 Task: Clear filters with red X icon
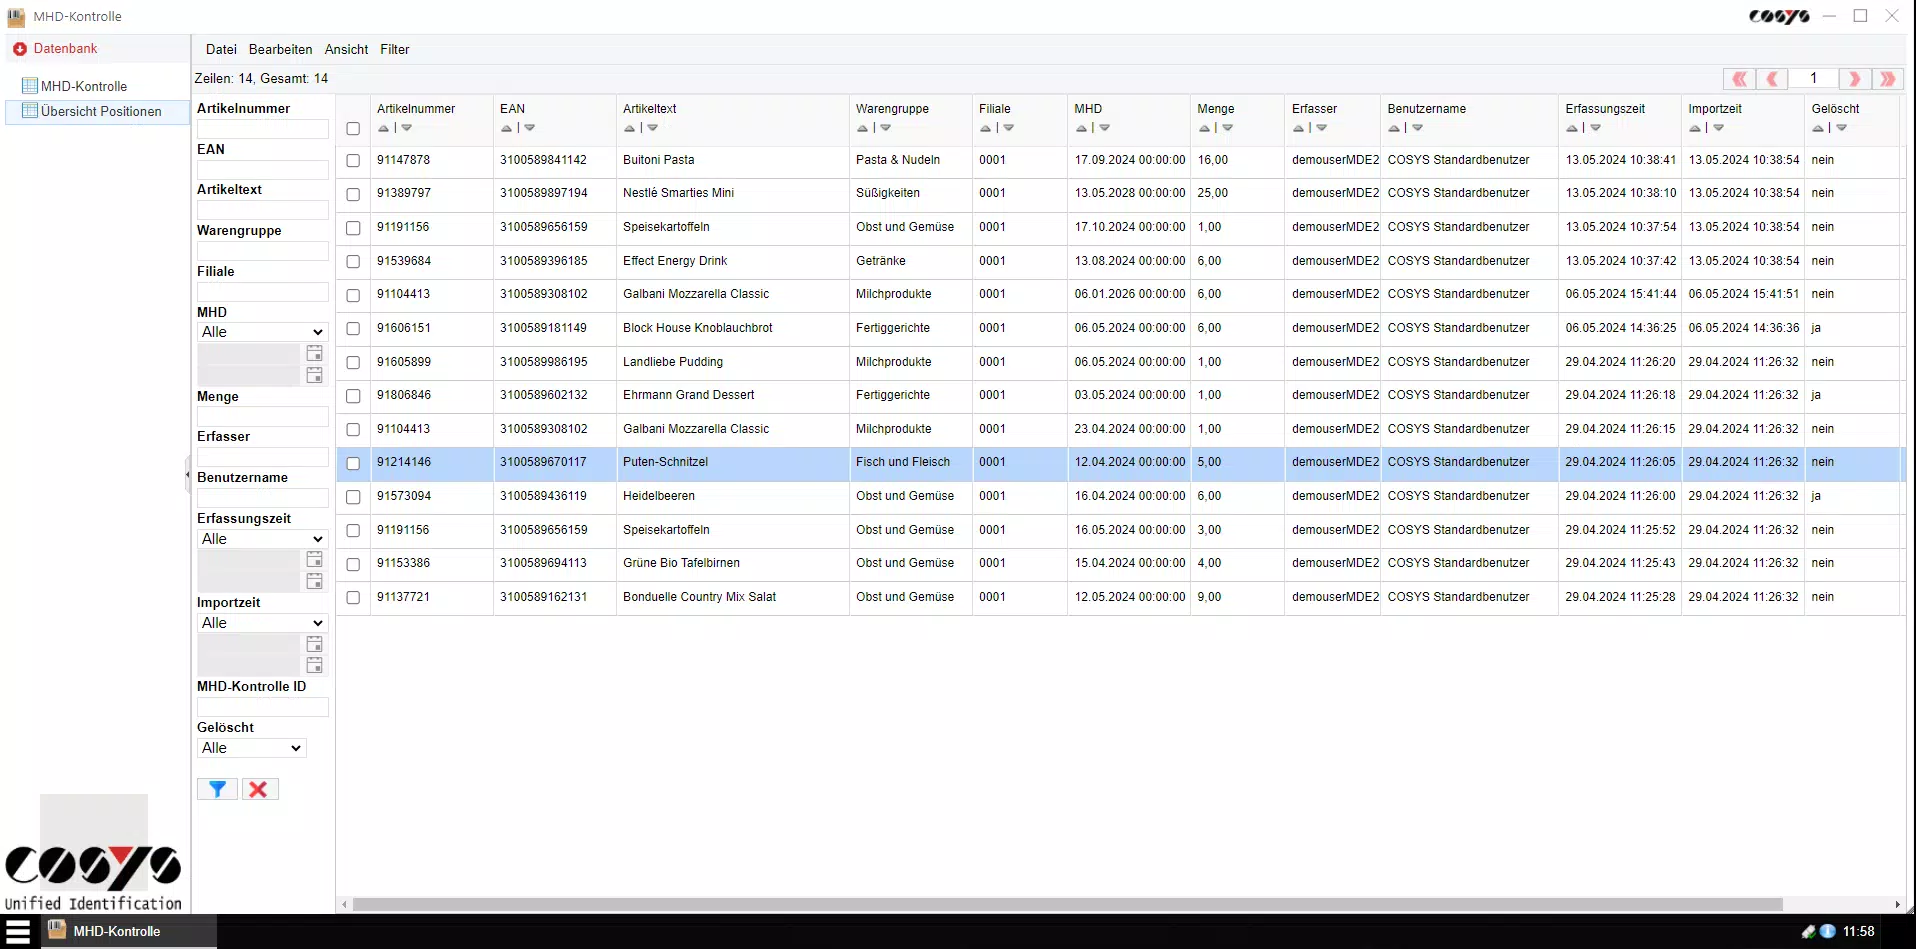tap(259, 789)
